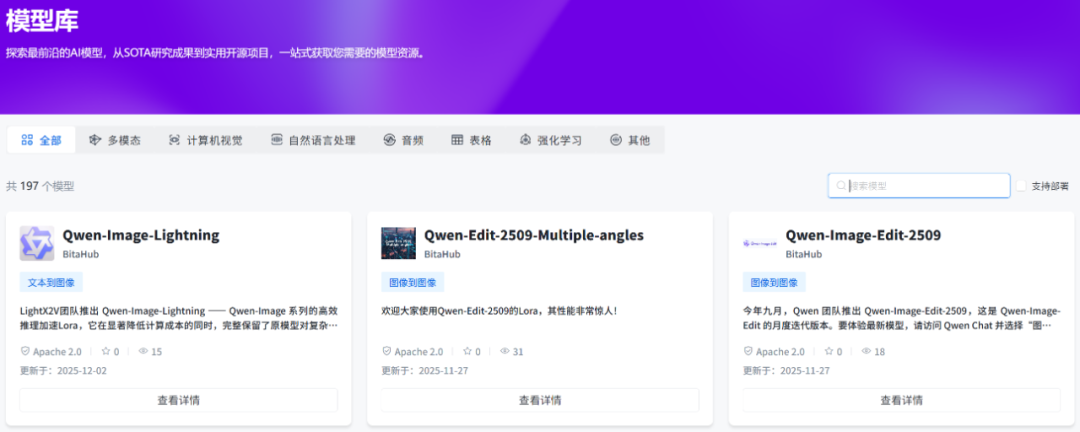The width and height of the screenshot is (1080, 432).
Task: Select the 表格 tab
Action: (x=471, y=141)
